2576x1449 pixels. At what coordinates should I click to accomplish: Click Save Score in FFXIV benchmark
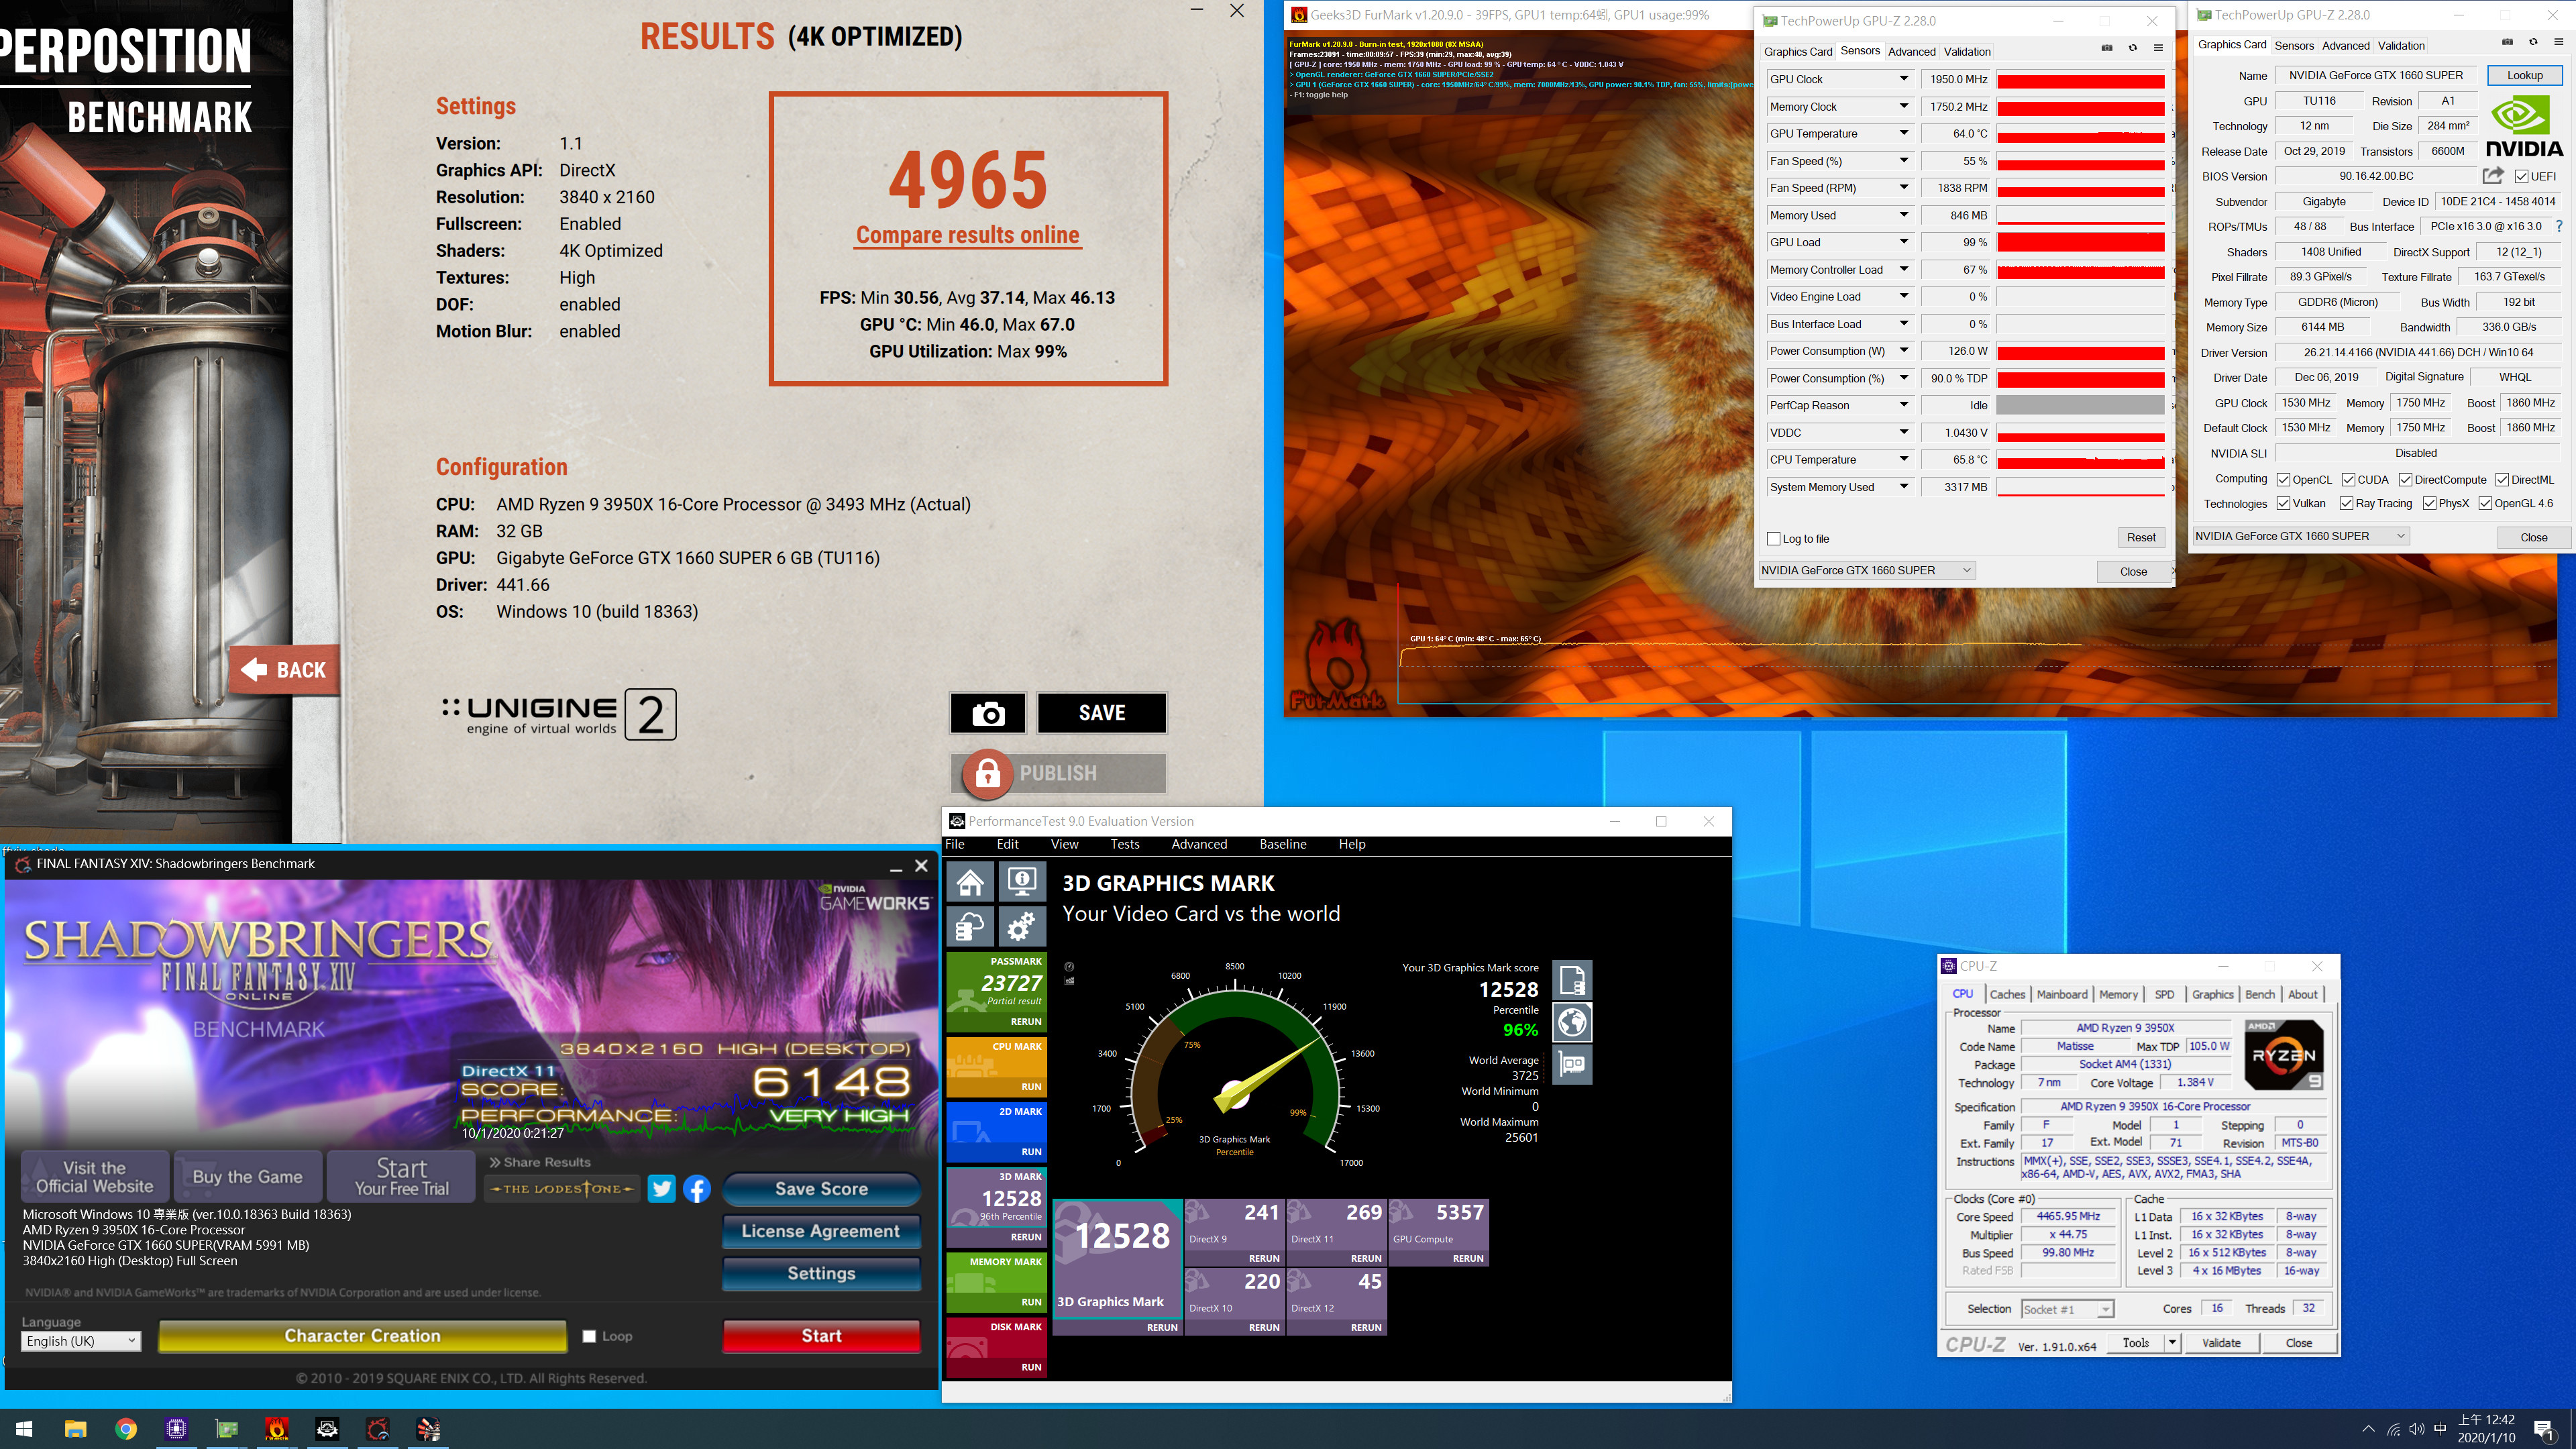click(x=821, y=1189)
